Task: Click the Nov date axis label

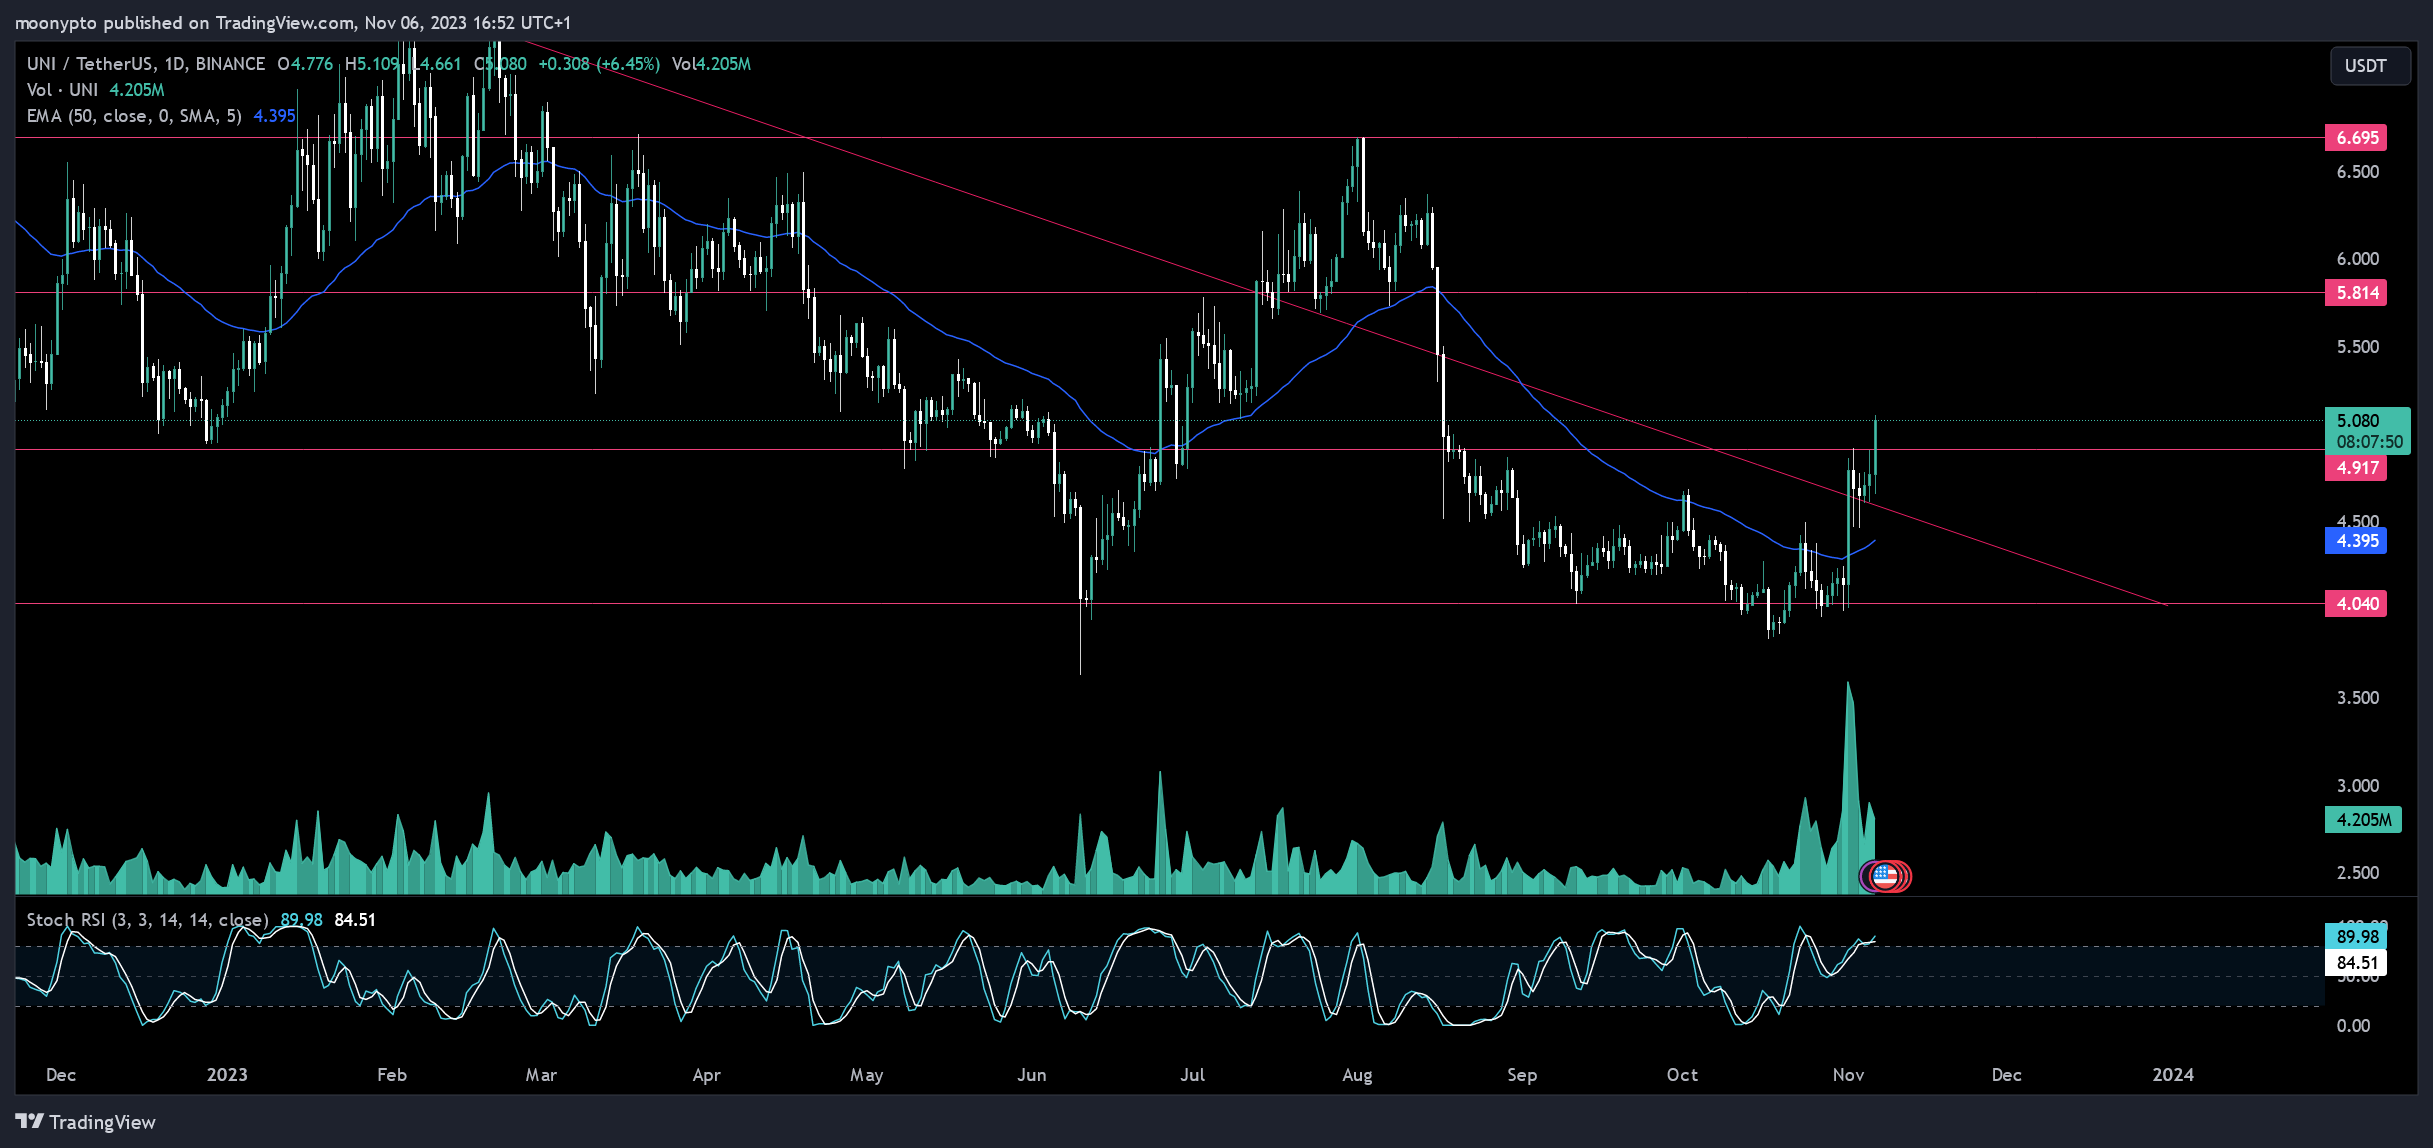Action: coord(1848,1075)
